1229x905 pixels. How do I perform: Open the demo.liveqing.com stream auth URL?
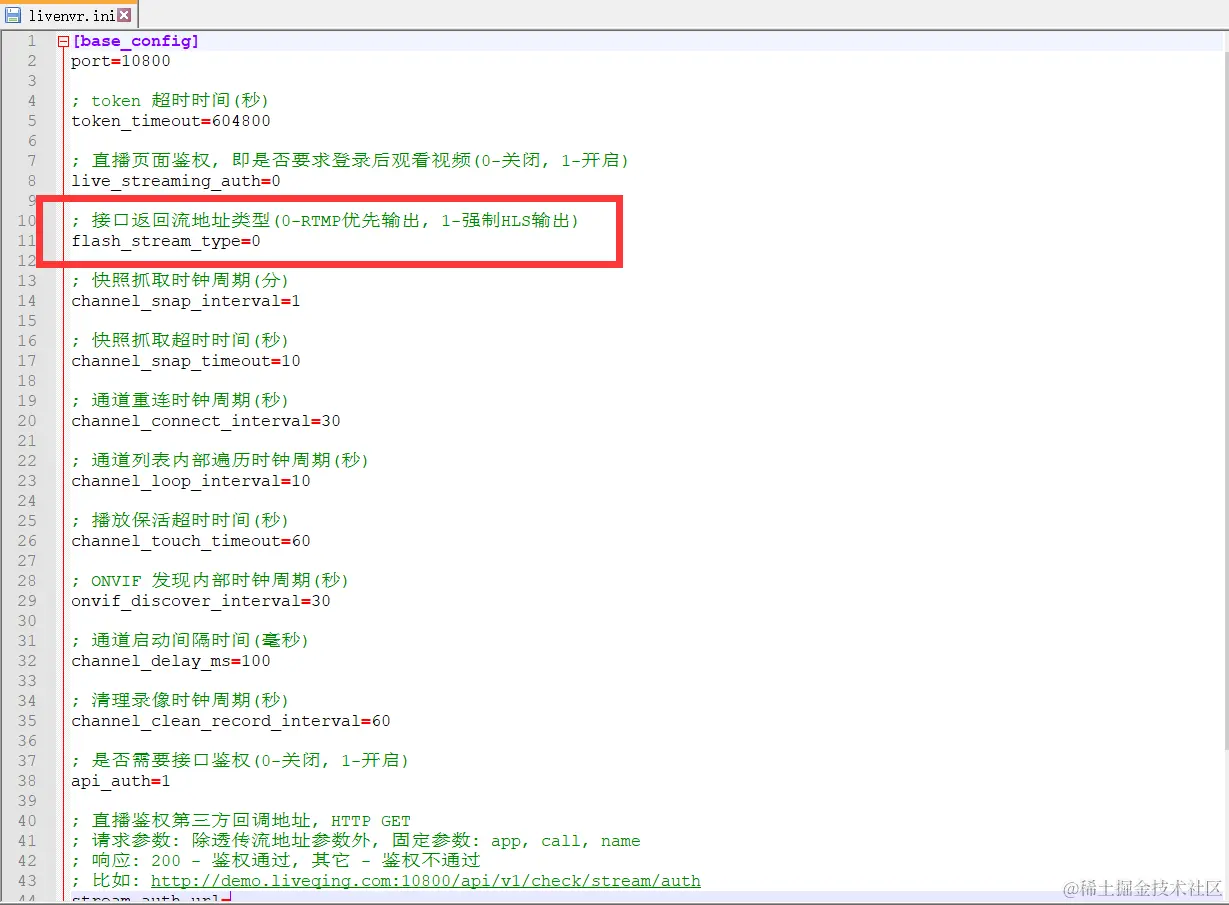pyautogui.click(x=425, y=881)
